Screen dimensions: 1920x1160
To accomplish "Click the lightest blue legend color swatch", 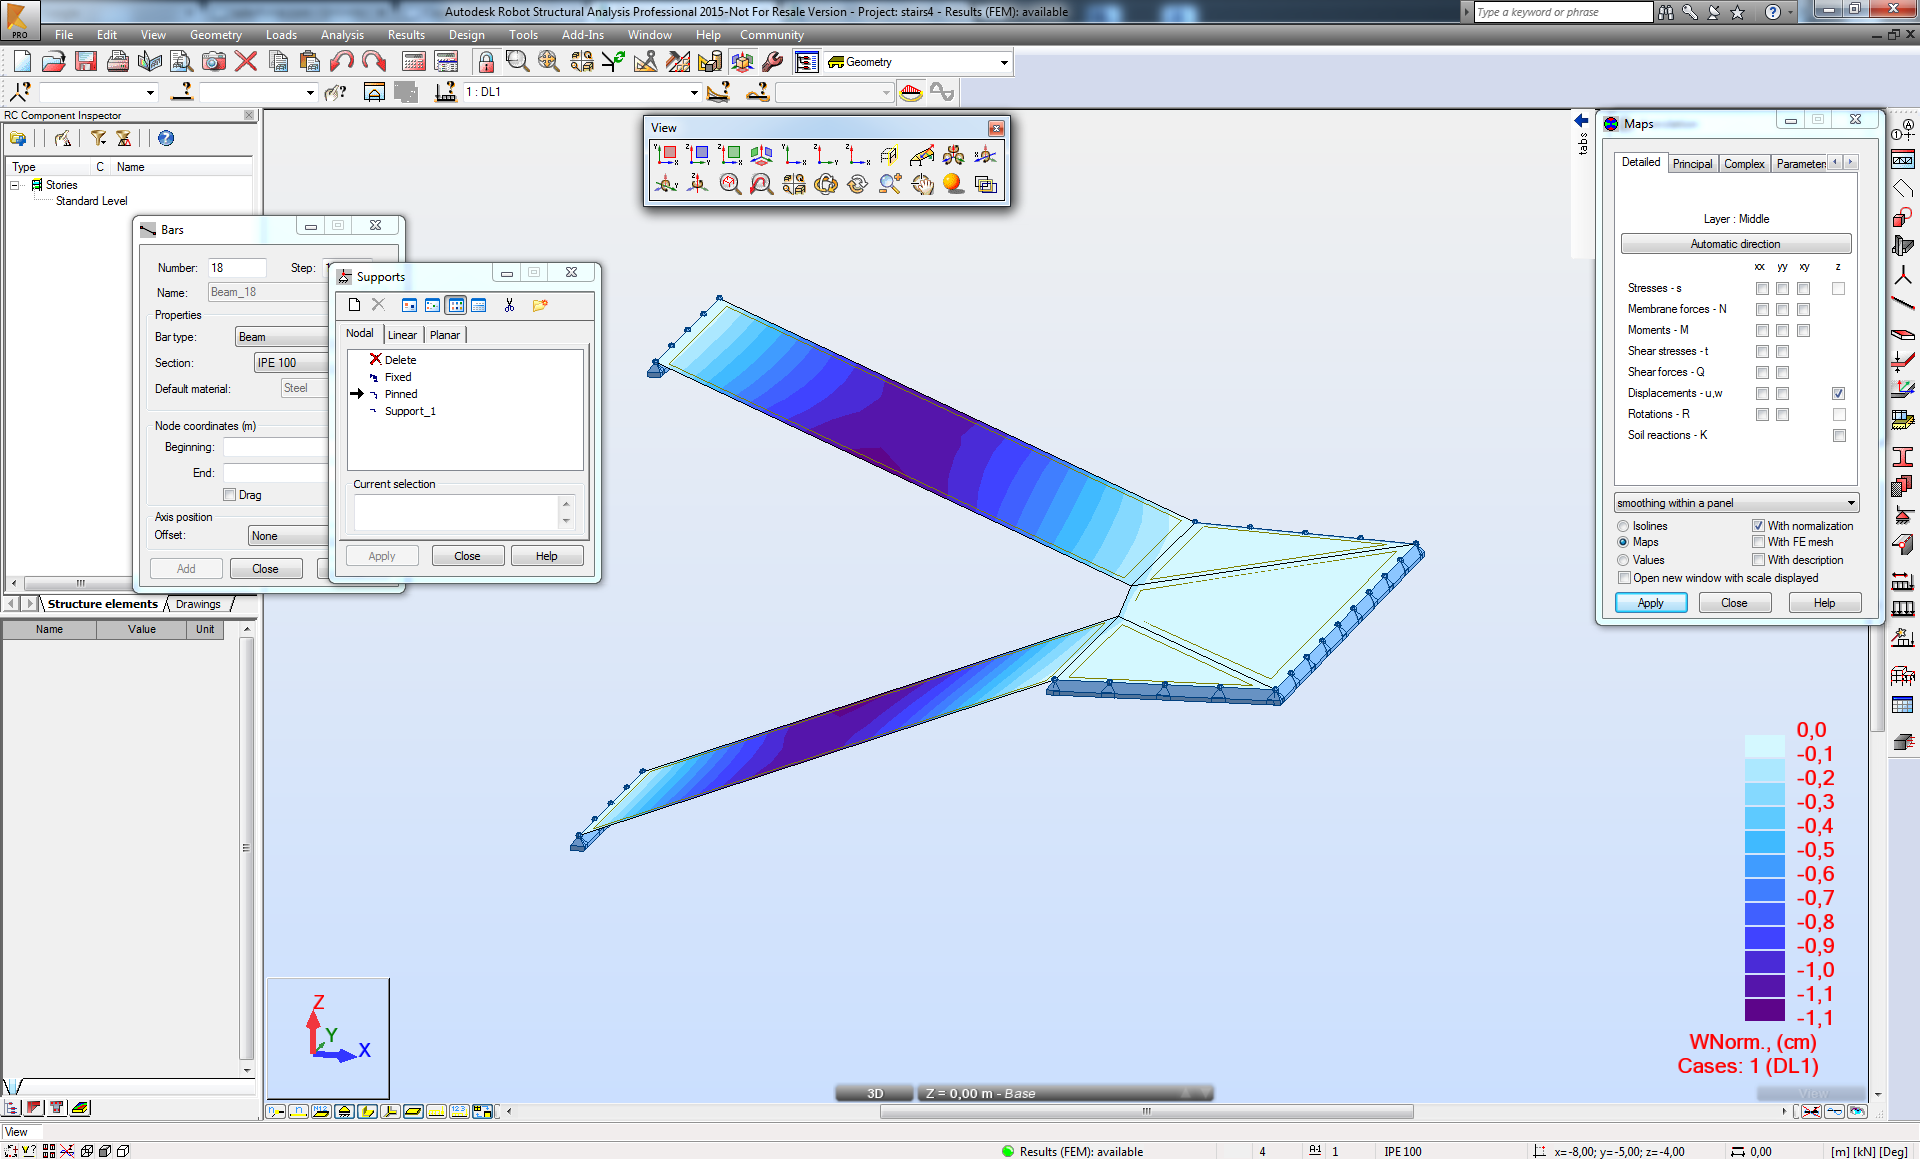I will 1764,747.
